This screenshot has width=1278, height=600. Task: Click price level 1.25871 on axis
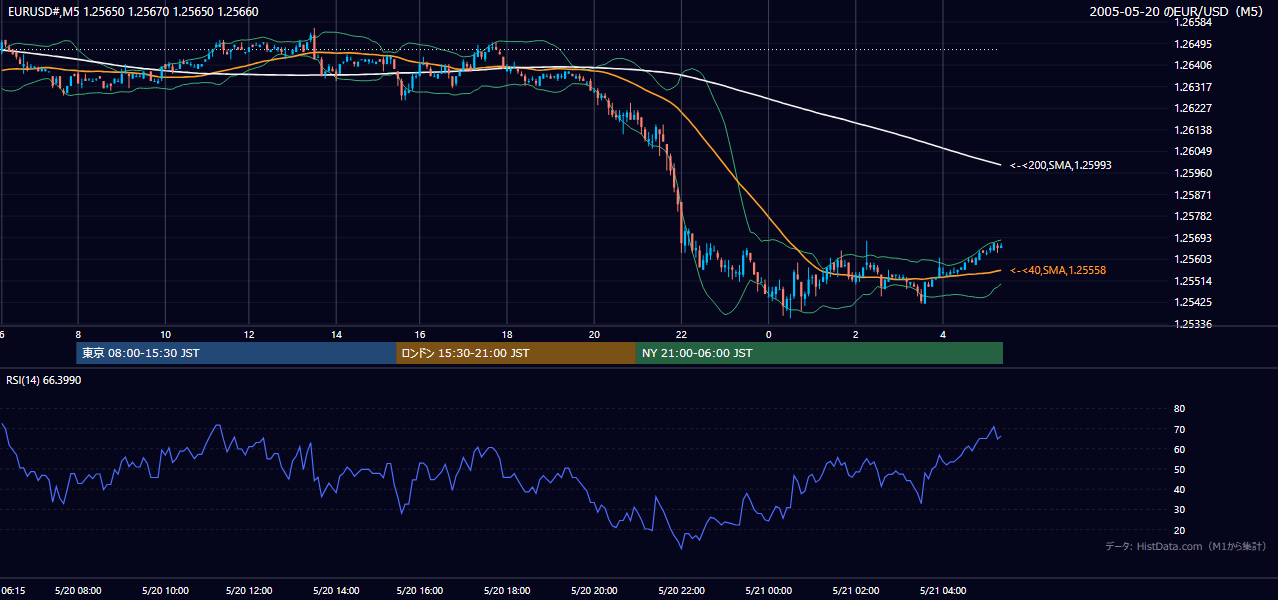pyautogui.click(x=1193, y=195)
